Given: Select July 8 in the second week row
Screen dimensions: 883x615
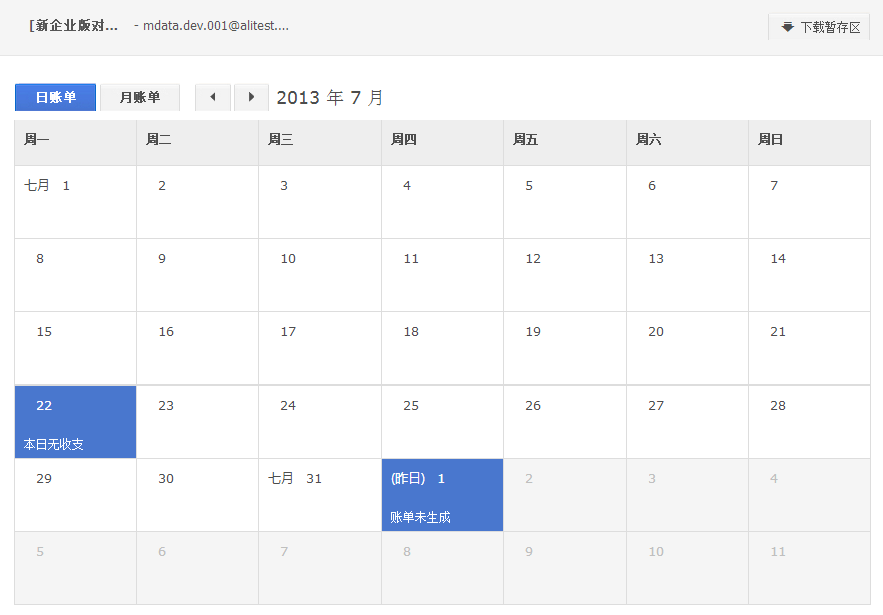Looking at the screenshot, I should click(75, 275).
